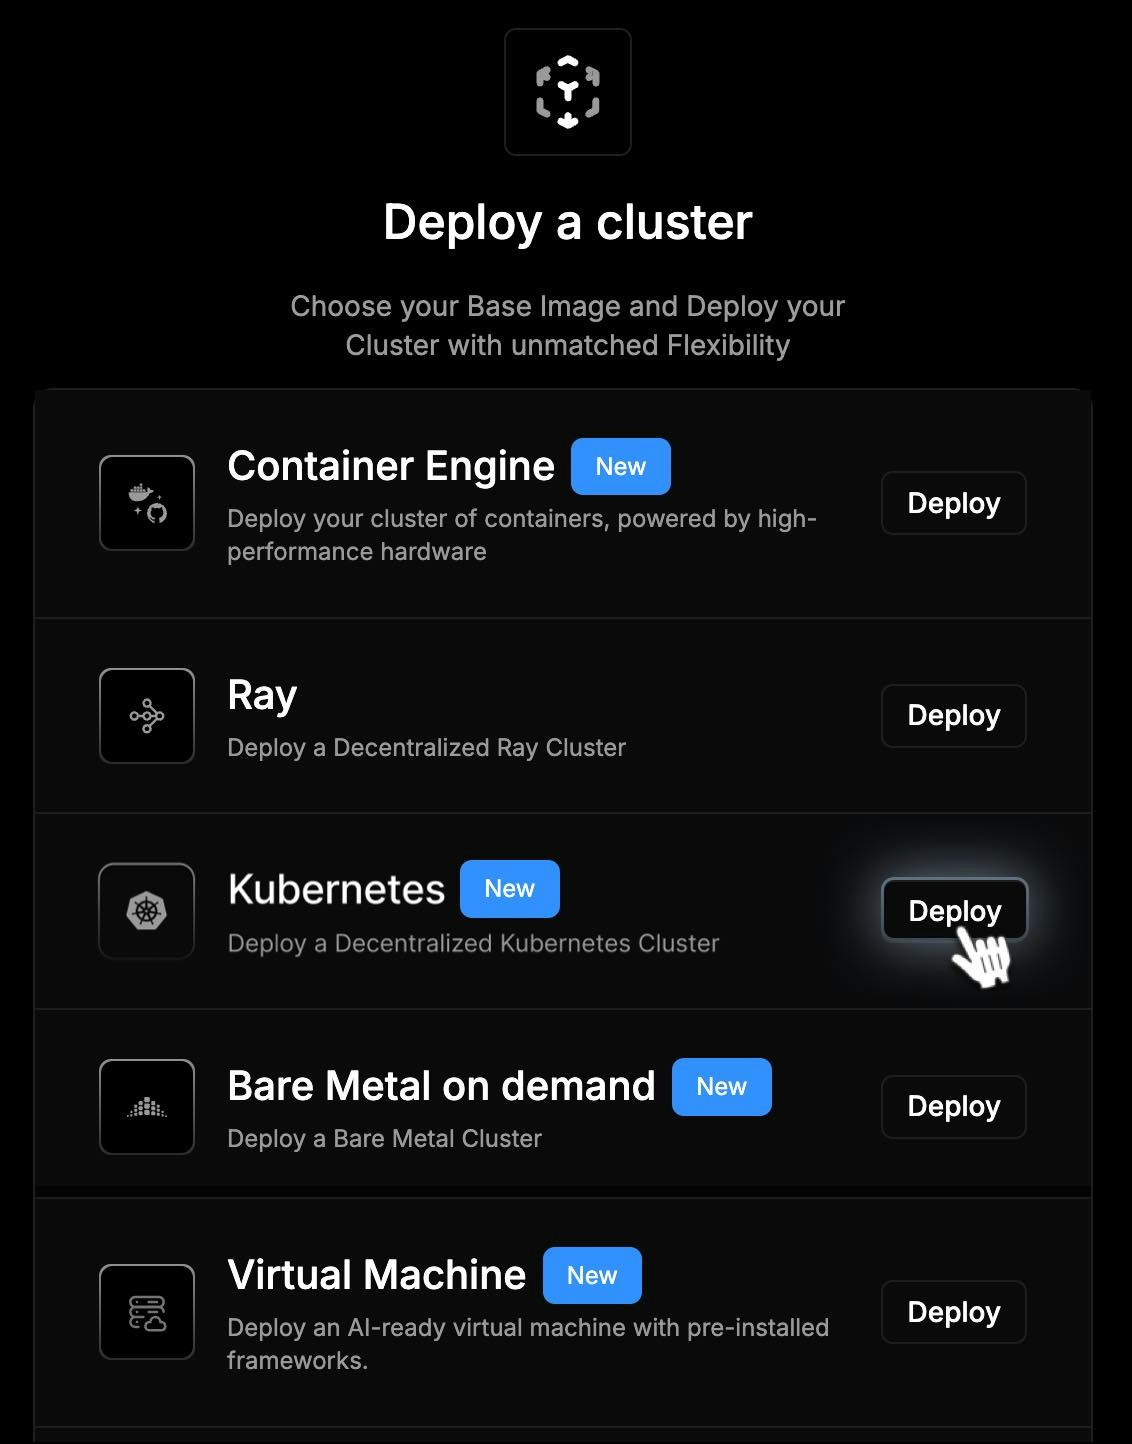Click 'Deploy a Bare Metal Cluster' description
This screenshot has width=1132, height=1444.
coord(384,1139)
